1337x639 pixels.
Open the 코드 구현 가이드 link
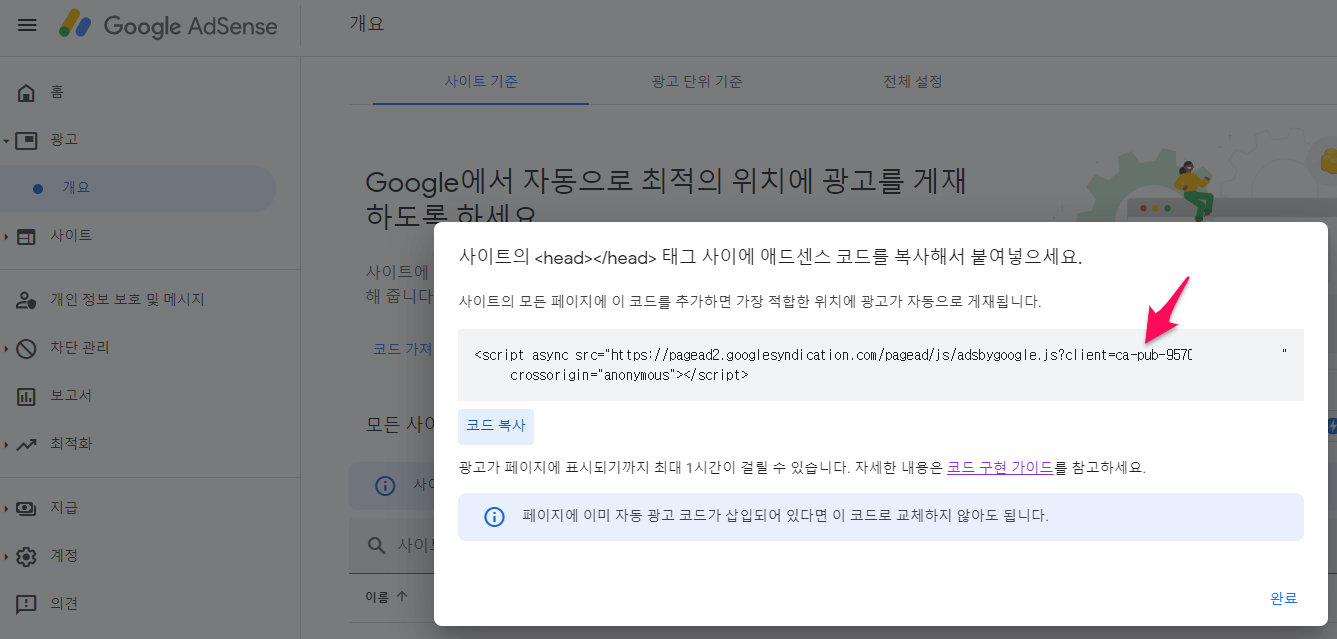coord(999,467)
